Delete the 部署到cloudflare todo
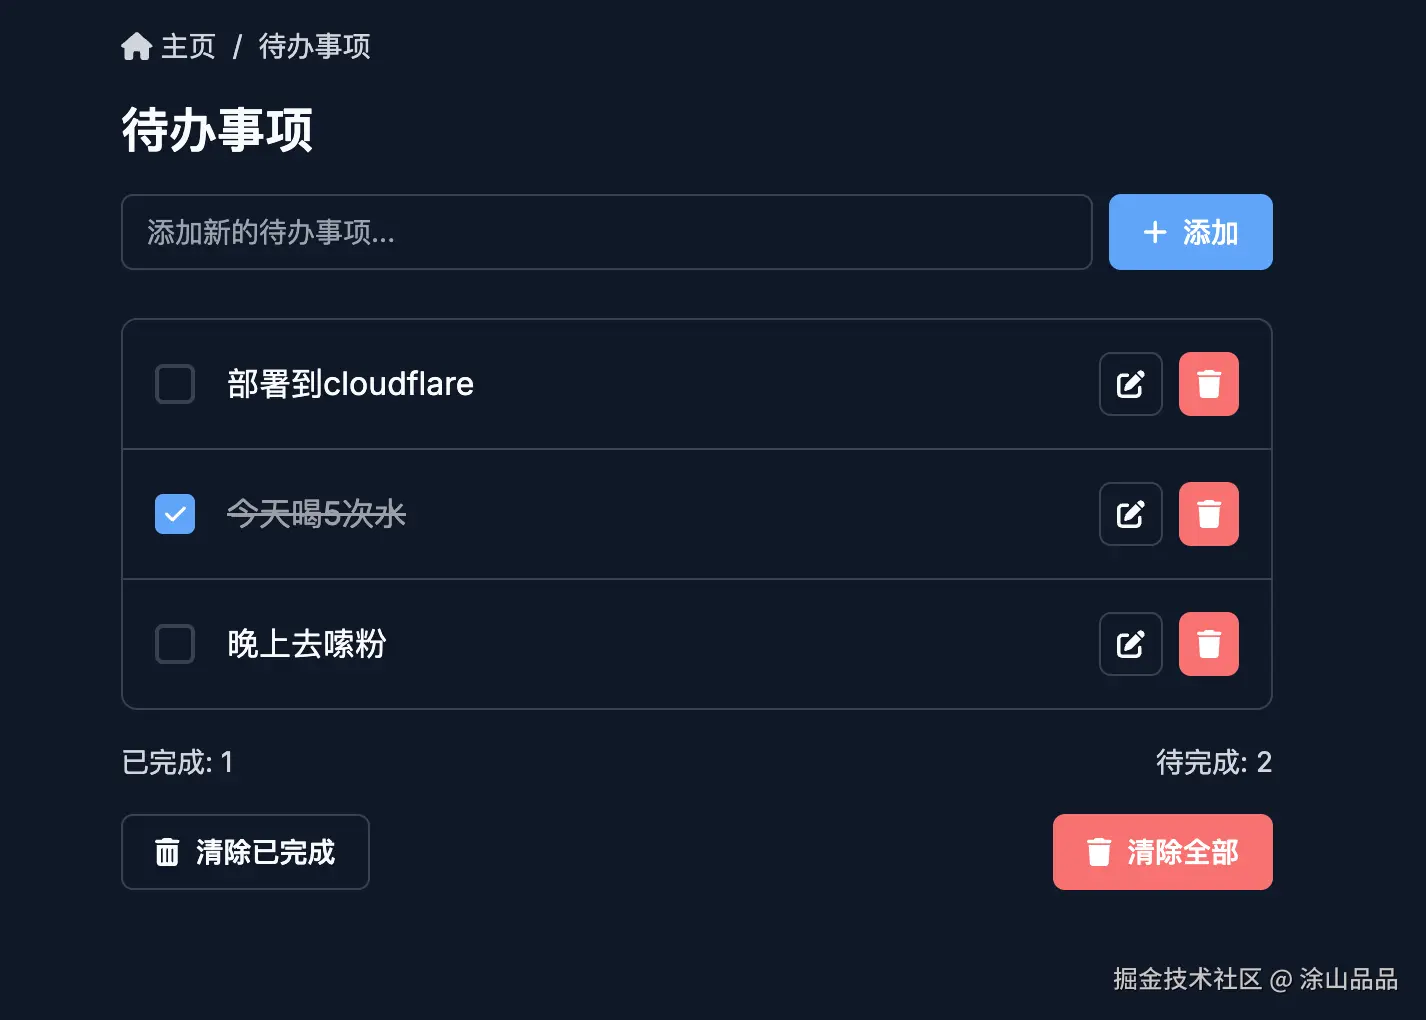Image resolution: width=1426 pixels, height=1020 pixels. [x=1208, y=384]
